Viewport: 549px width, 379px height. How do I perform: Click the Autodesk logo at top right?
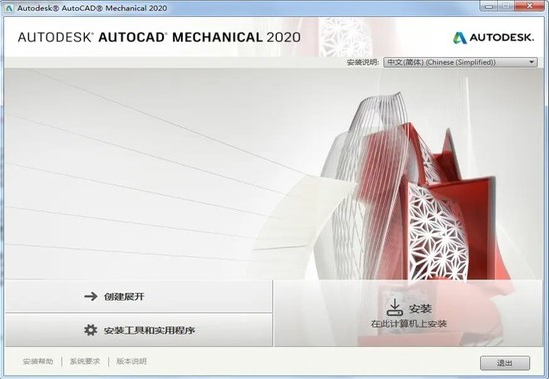point(493,37)
